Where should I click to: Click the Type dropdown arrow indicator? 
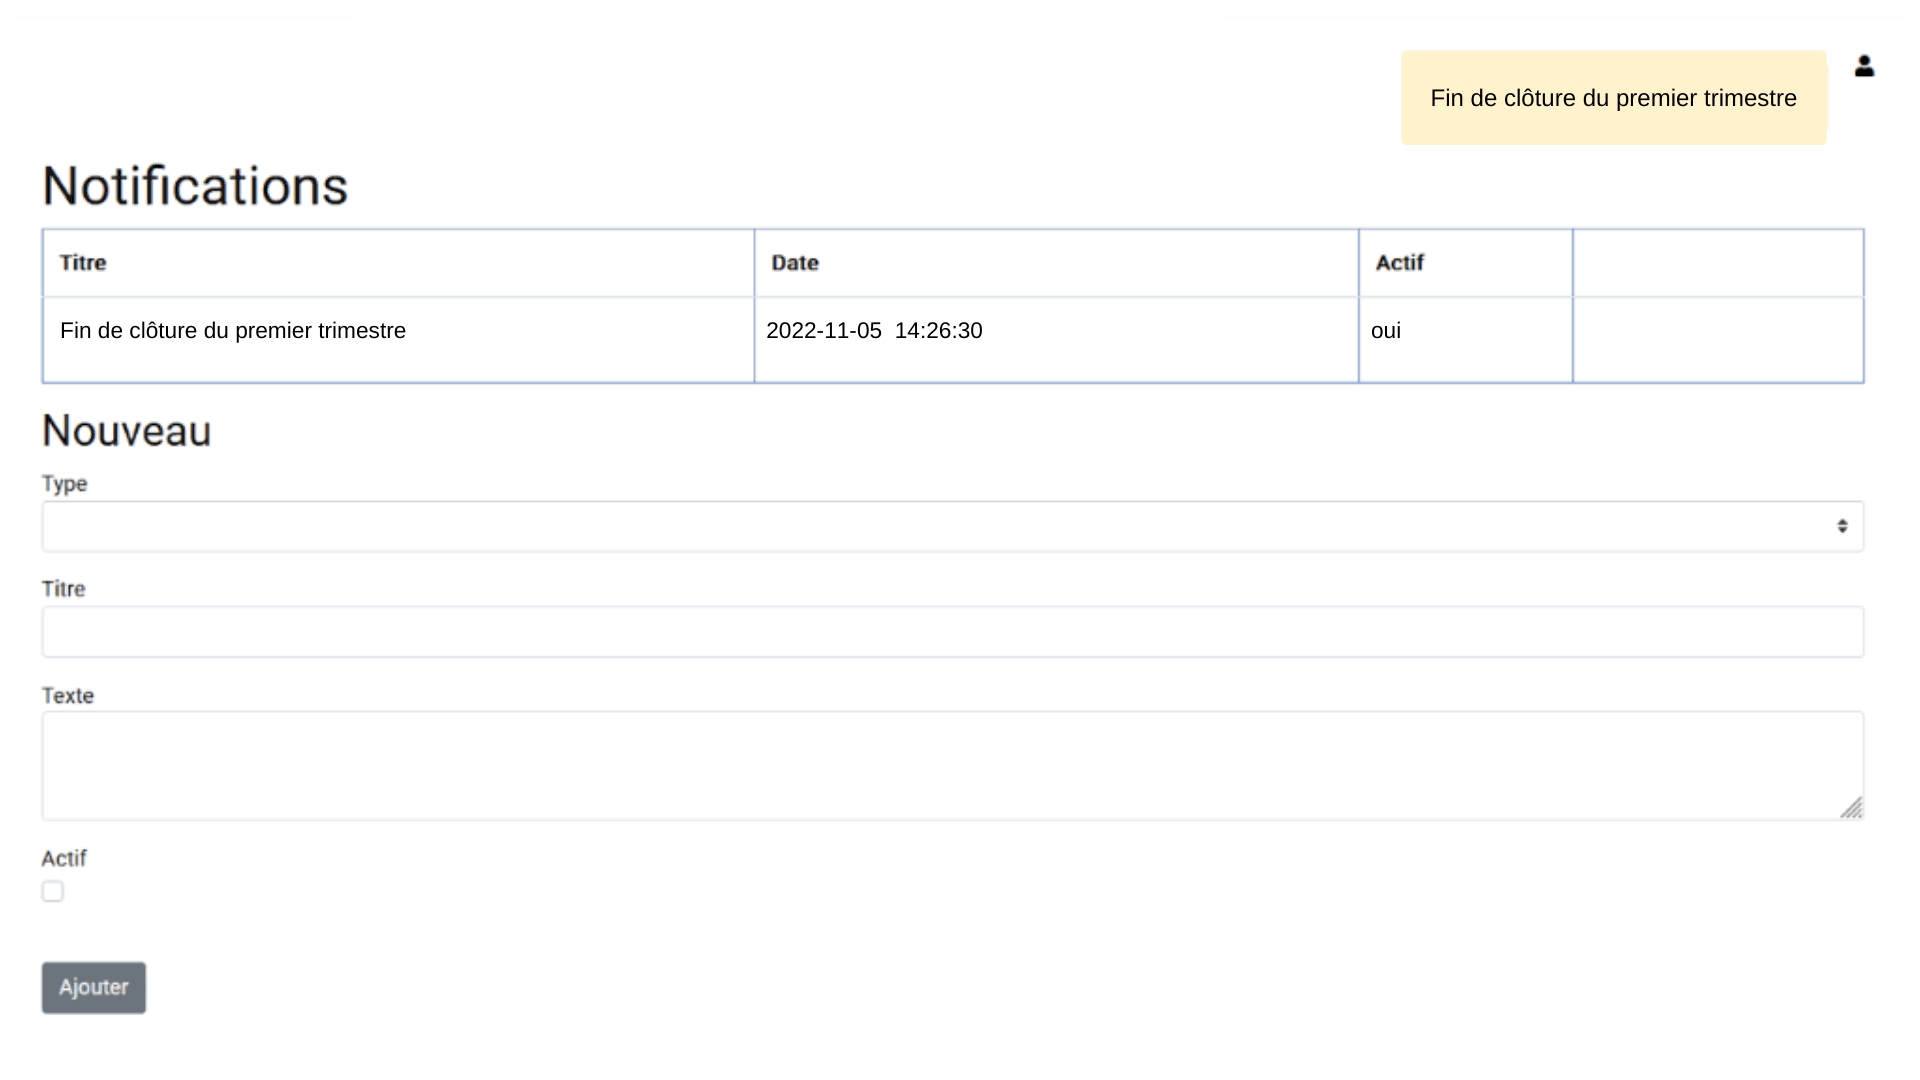[x=1842, y=526]
